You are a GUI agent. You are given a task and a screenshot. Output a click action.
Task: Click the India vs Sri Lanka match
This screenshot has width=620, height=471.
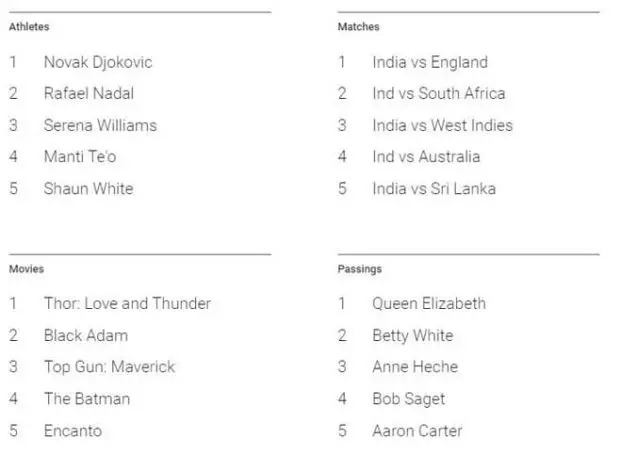(x=434, y=189)
